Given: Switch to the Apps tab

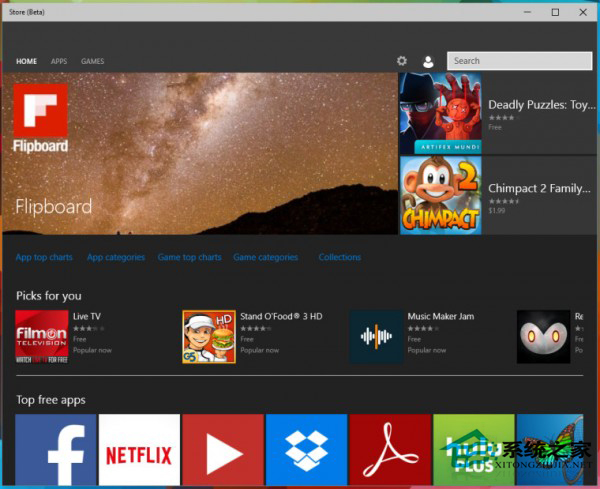Looking at the screenshot, I should click(x=59, y=61).
